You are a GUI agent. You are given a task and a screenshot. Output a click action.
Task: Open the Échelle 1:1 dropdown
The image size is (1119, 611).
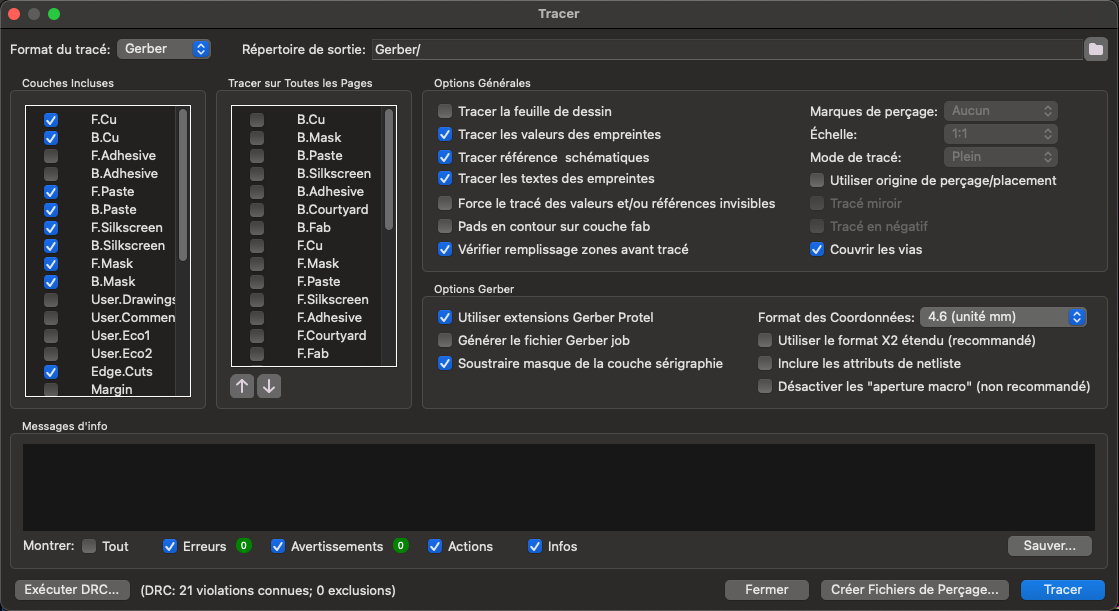point(1001,133)
